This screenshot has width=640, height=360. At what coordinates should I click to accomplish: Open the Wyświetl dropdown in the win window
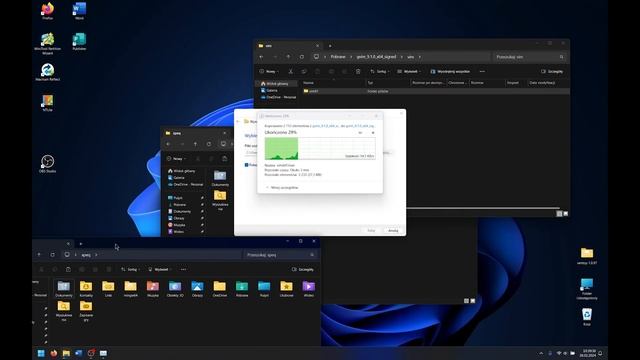pos(409,71)
